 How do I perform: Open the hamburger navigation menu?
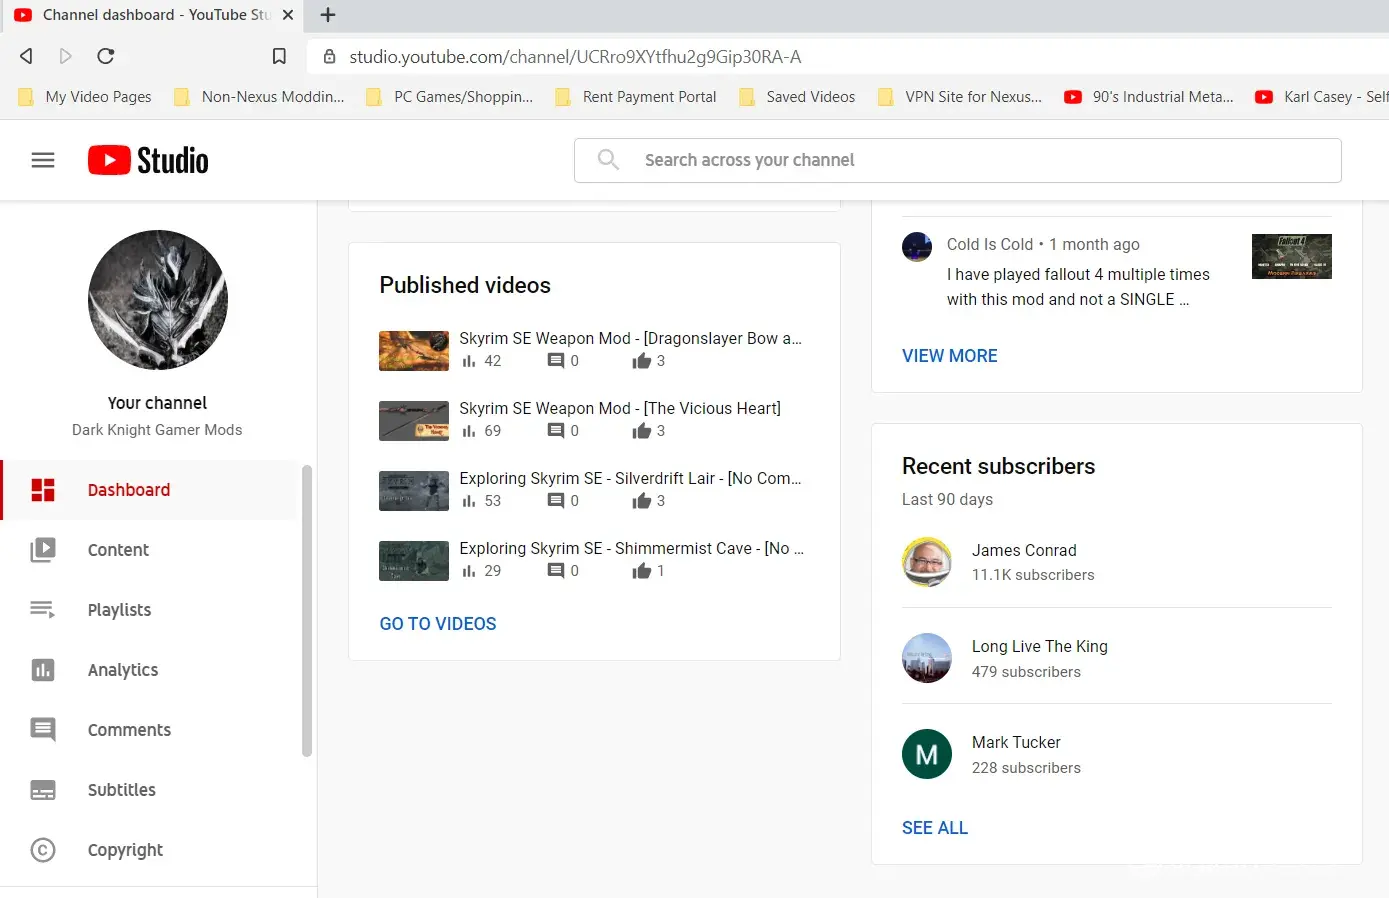(x=43, y=160)
